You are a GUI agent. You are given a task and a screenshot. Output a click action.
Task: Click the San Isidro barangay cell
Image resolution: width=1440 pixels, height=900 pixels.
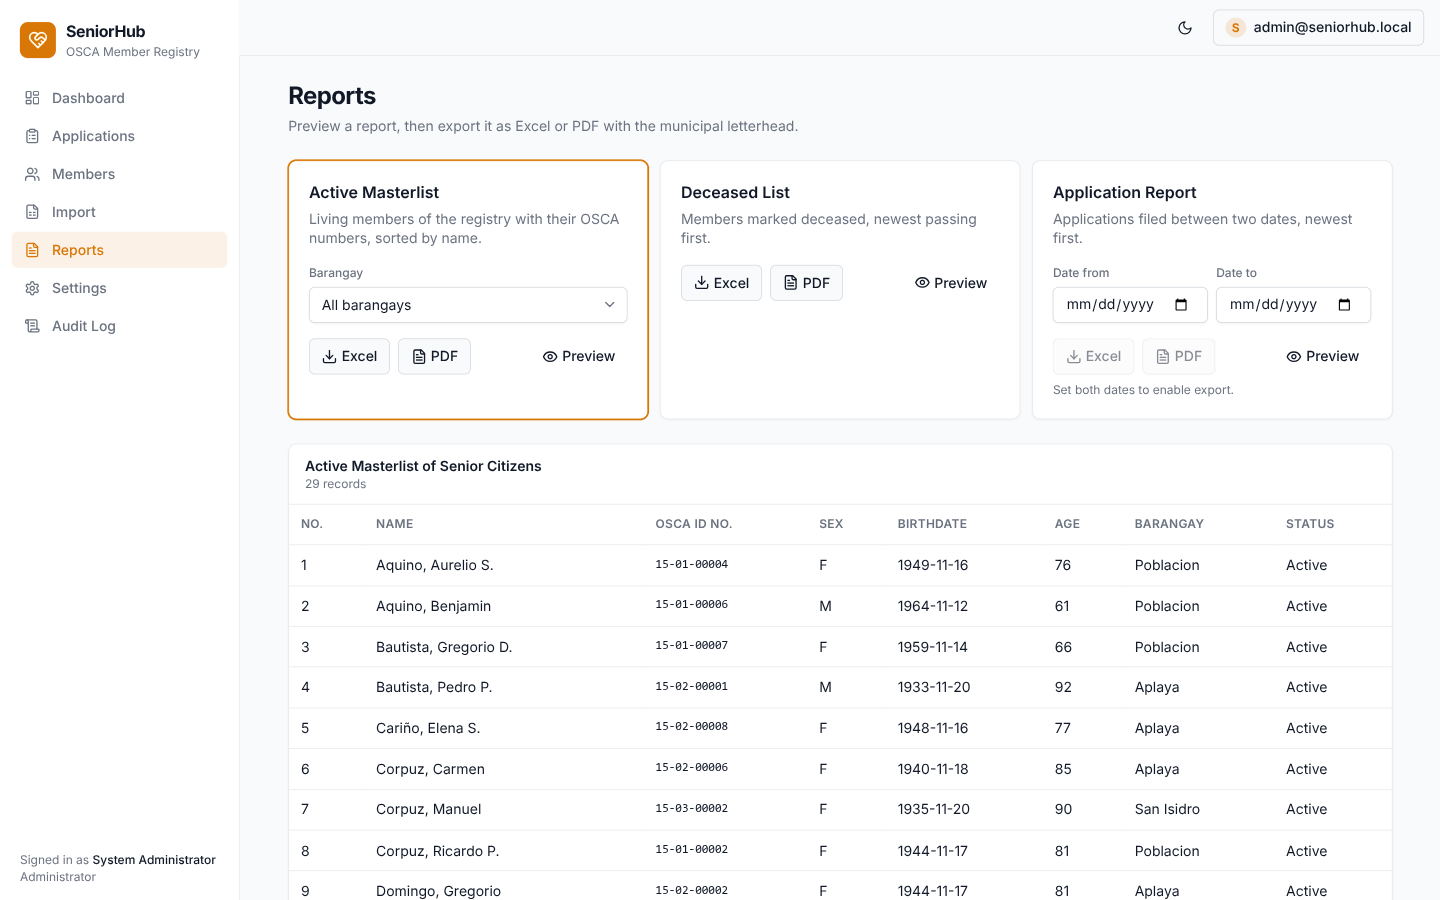1167,809
